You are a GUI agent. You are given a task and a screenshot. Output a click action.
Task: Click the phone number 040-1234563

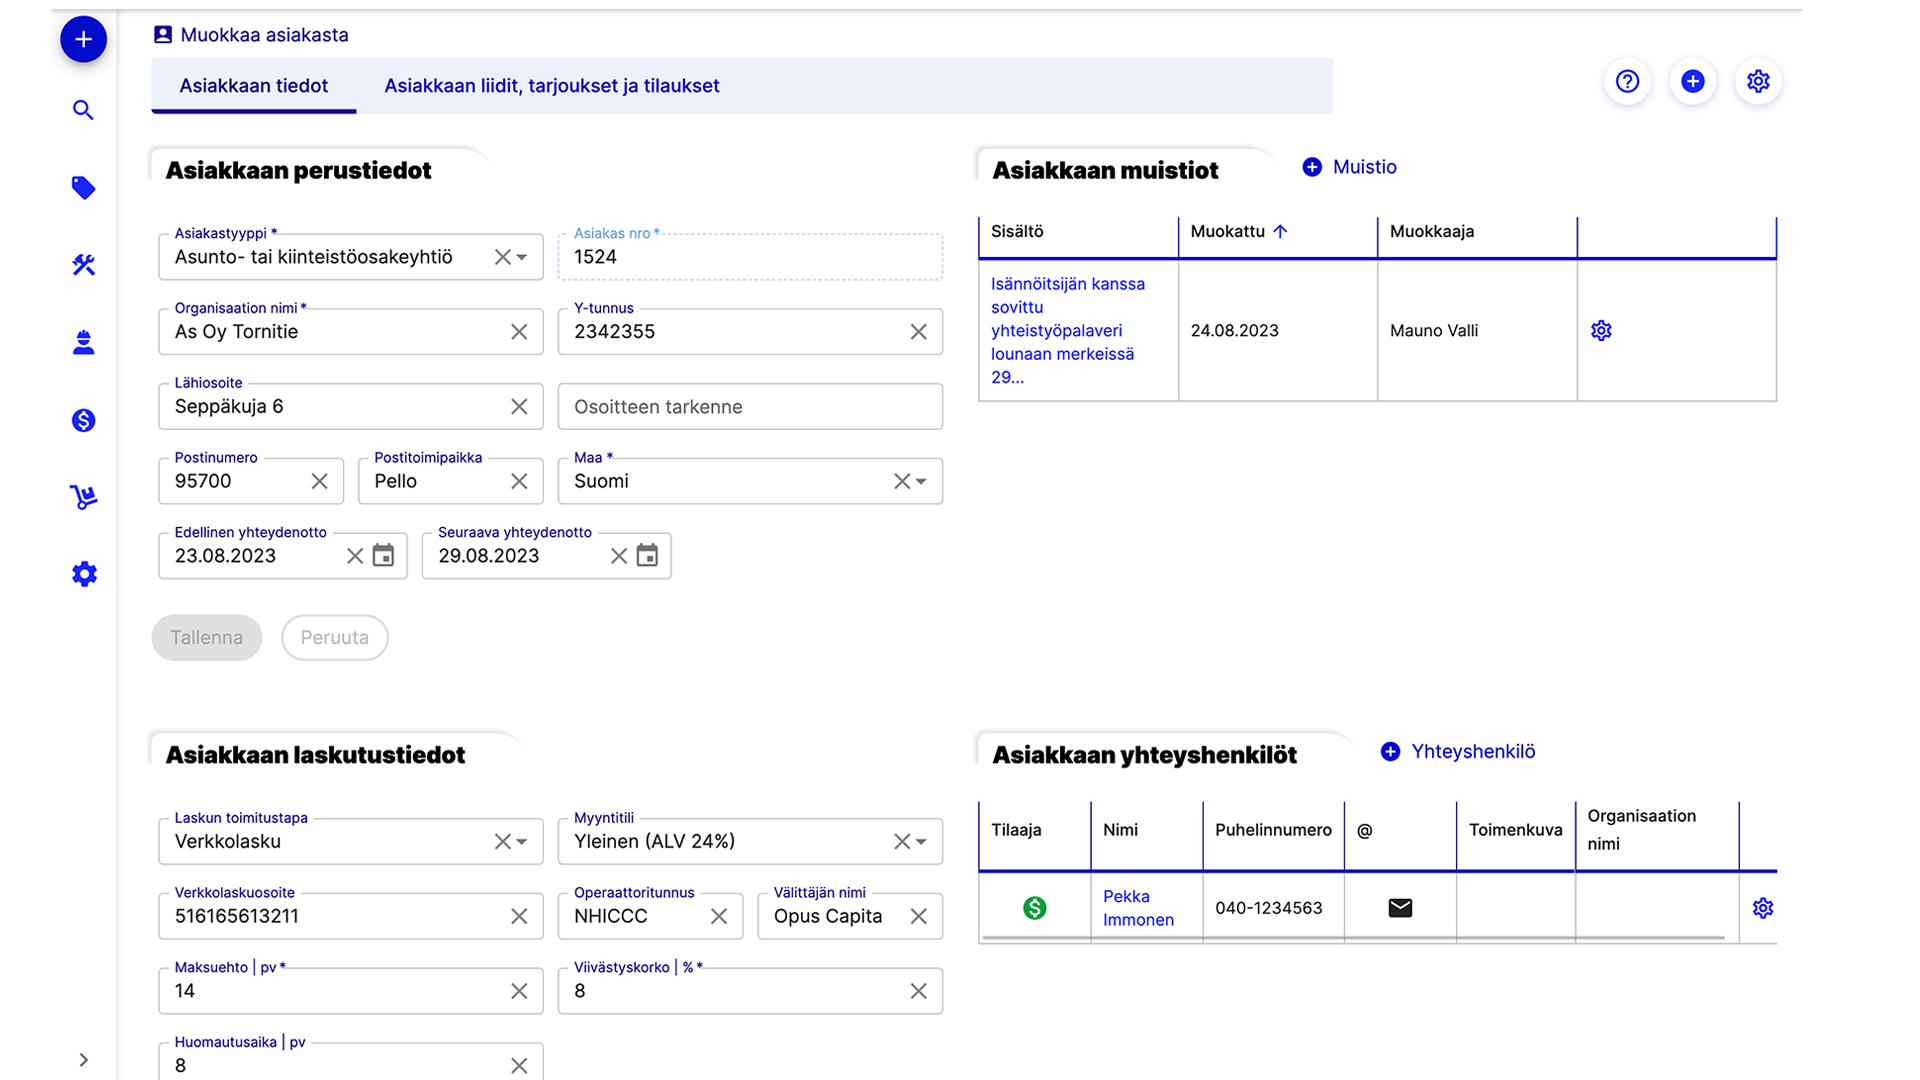tap(1269, 908)
